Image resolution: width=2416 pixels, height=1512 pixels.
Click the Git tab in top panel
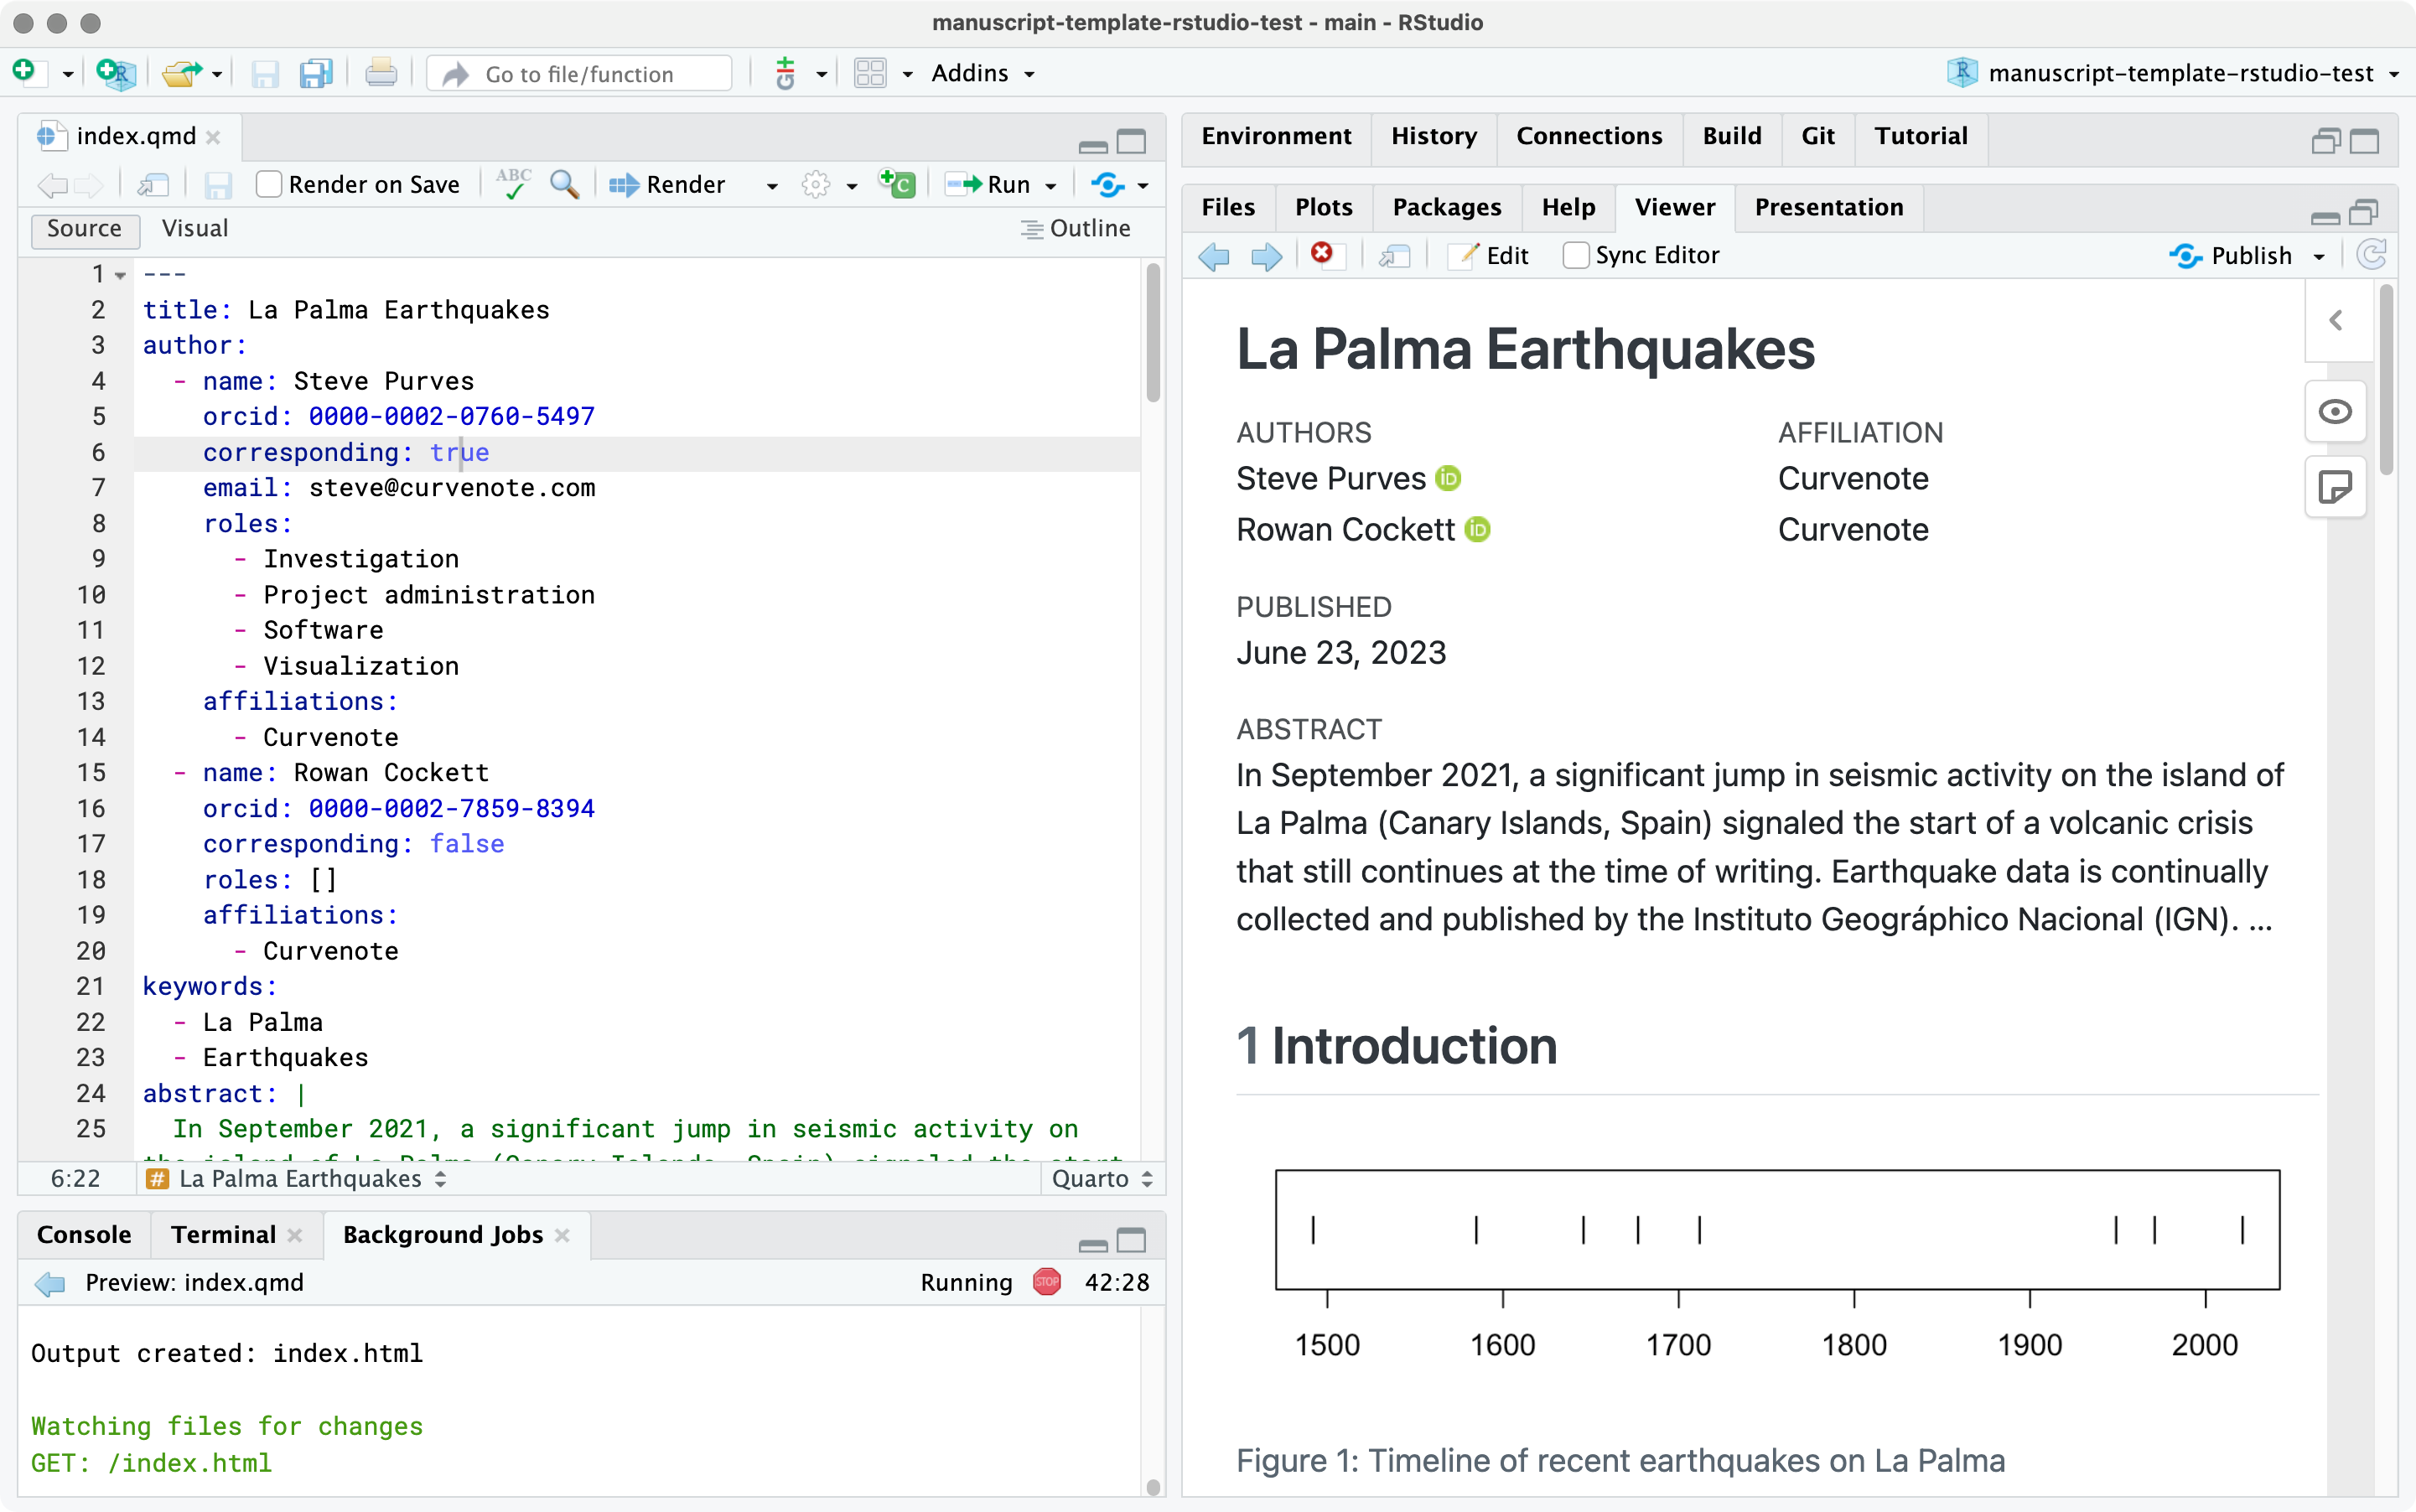(1817, 134)
